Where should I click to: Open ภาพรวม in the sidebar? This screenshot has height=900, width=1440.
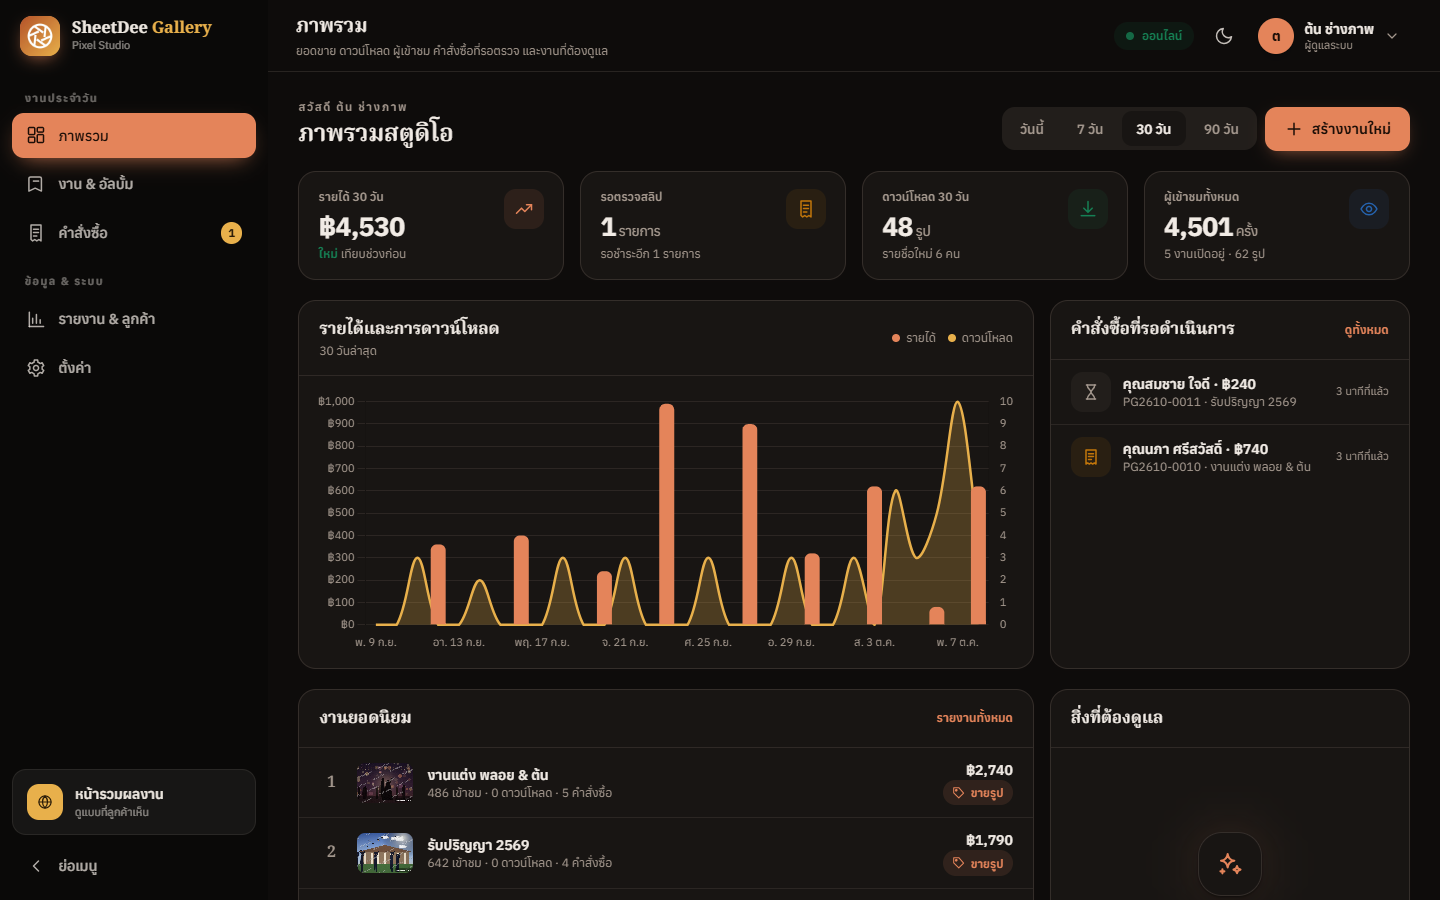[x=134, y=136]
